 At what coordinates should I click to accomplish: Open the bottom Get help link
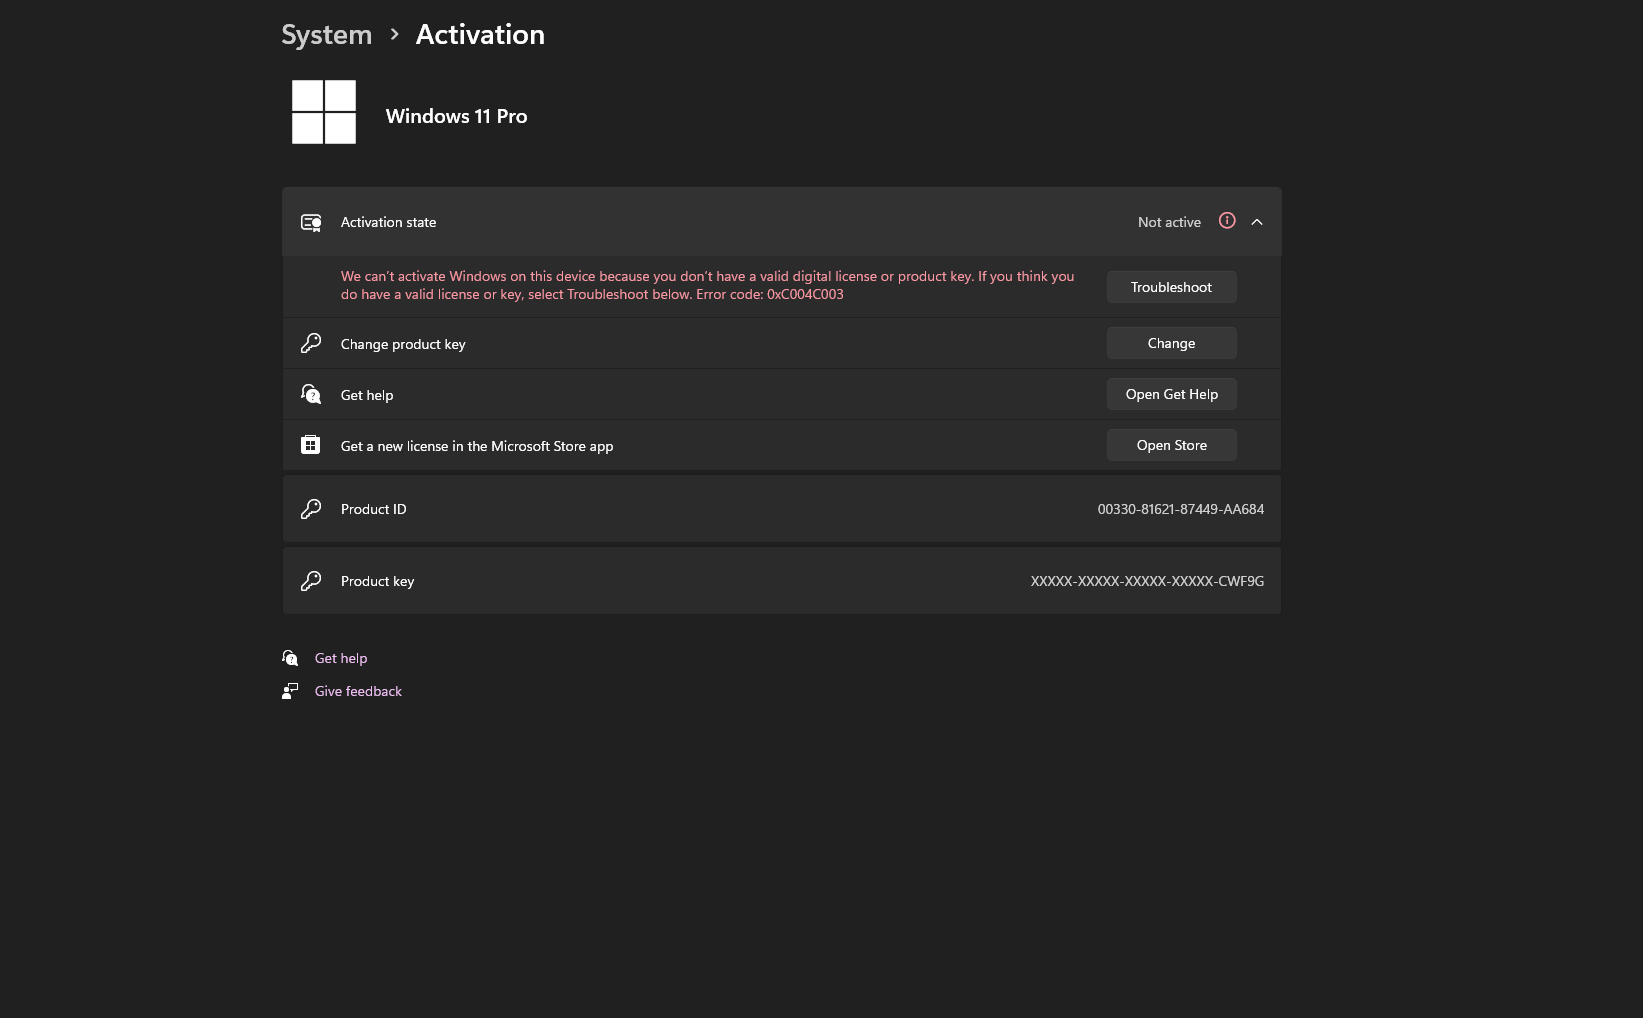pos(341,658)
